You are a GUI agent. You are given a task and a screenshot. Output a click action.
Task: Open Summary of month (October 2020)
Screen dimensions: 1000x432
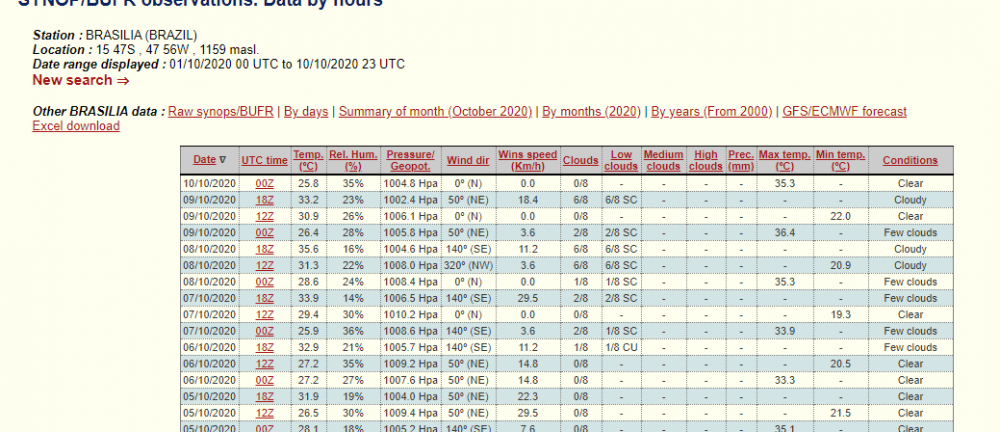(x=435, y=112)
